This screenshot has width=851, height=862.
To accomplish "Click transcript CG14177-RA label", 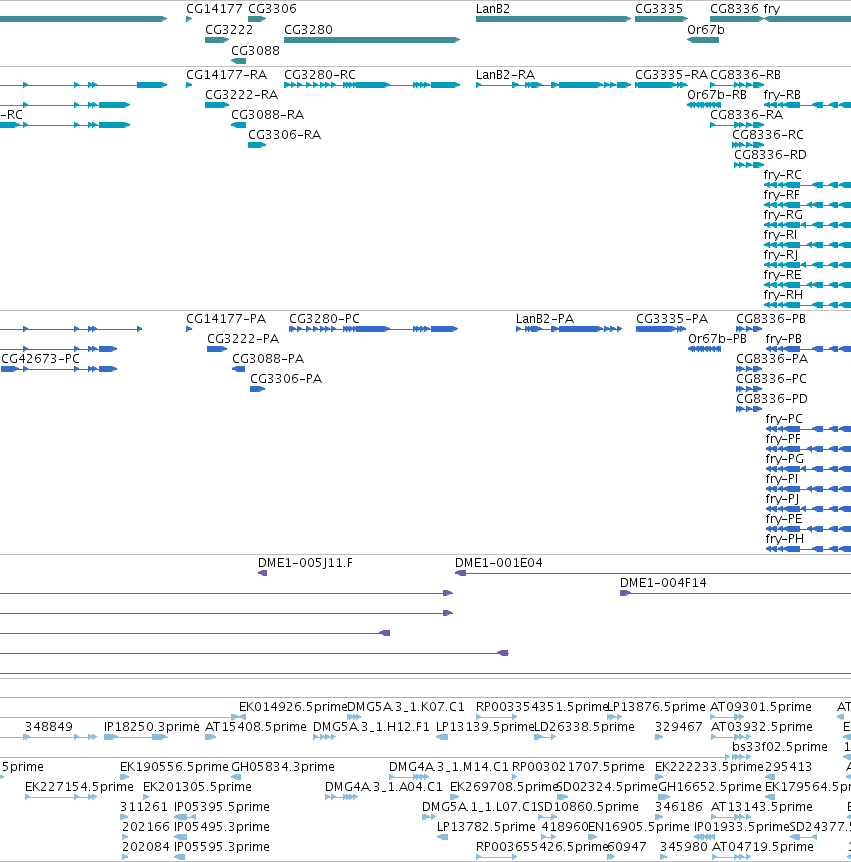I will pyautogui.click(x=226, y=75).
